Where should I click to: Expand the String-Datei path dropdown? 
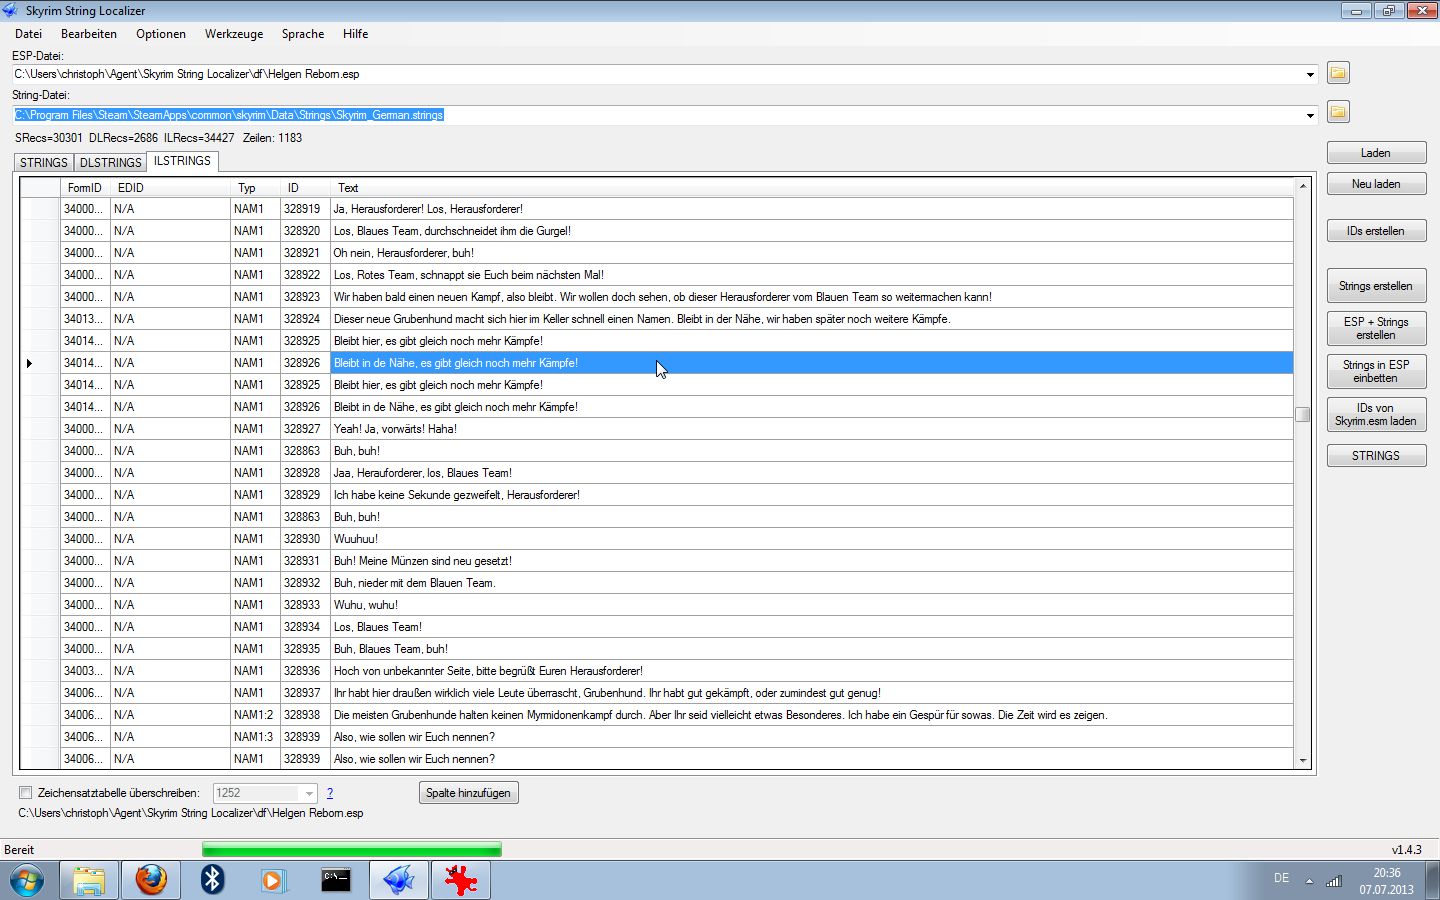(1310, 116)
